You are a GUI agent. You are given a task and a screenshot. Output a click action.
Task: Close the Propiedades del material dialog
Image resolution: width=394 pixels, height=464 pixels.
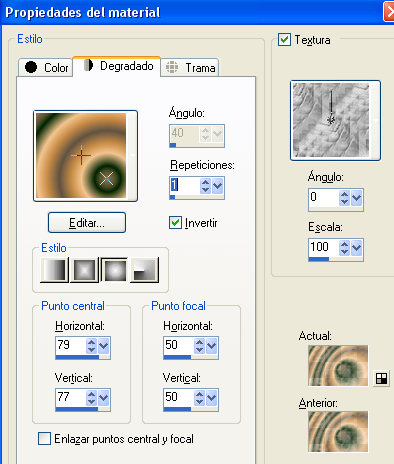(x=389, y=12)
